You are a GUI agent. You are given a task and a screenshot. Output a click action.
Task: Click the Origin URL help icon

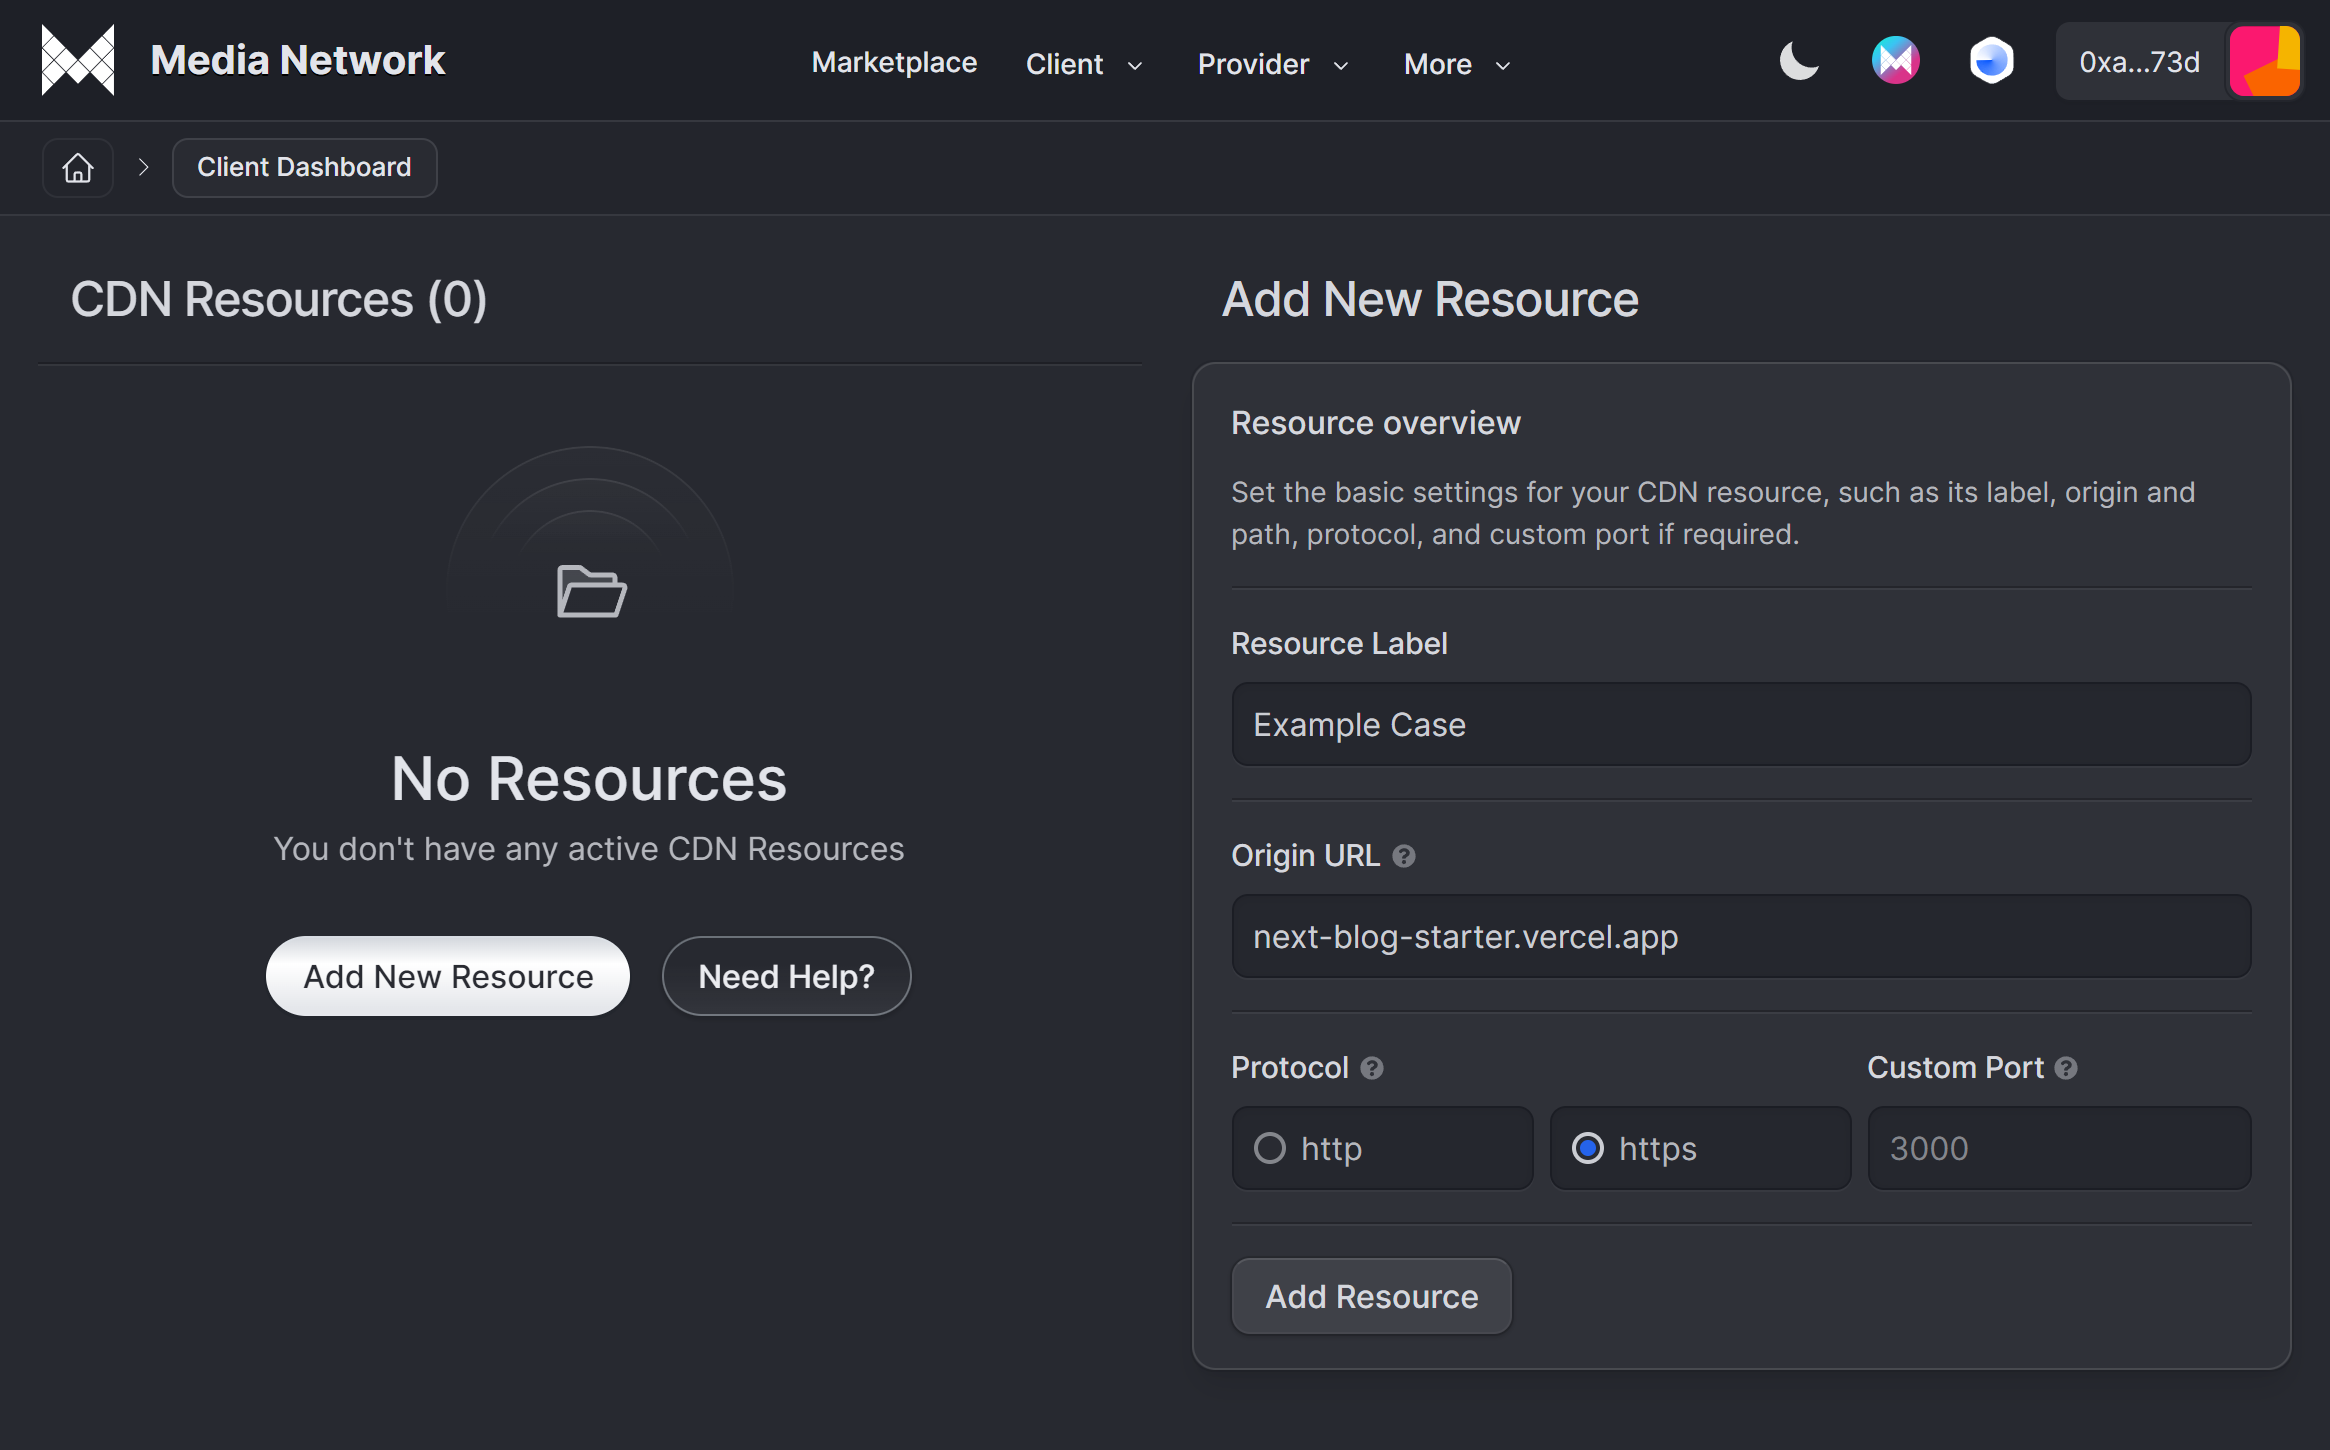[x=1404, y=856]
